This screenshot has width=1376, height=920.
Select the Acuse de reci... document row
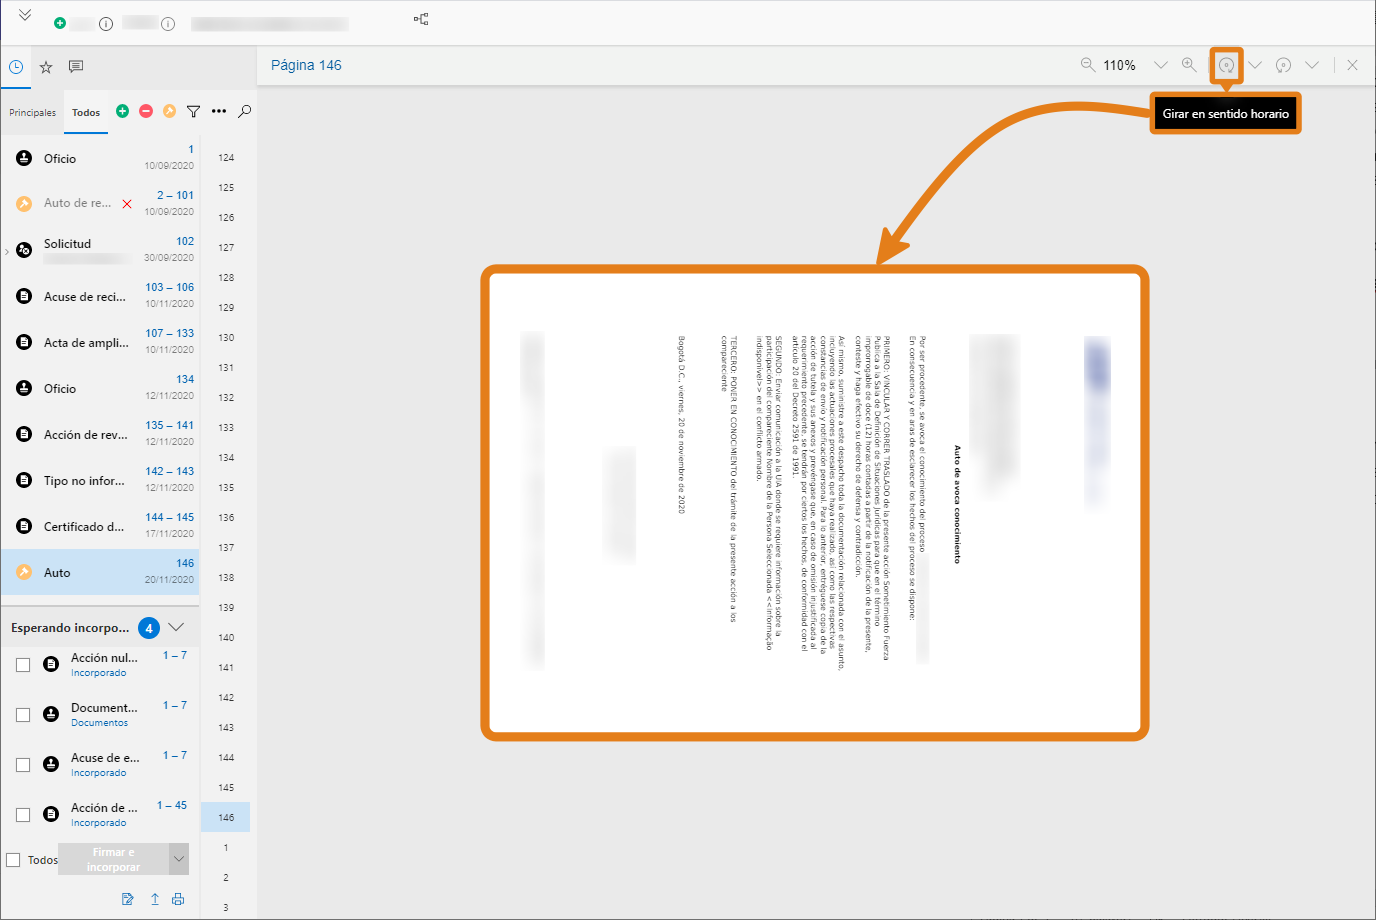100,296
